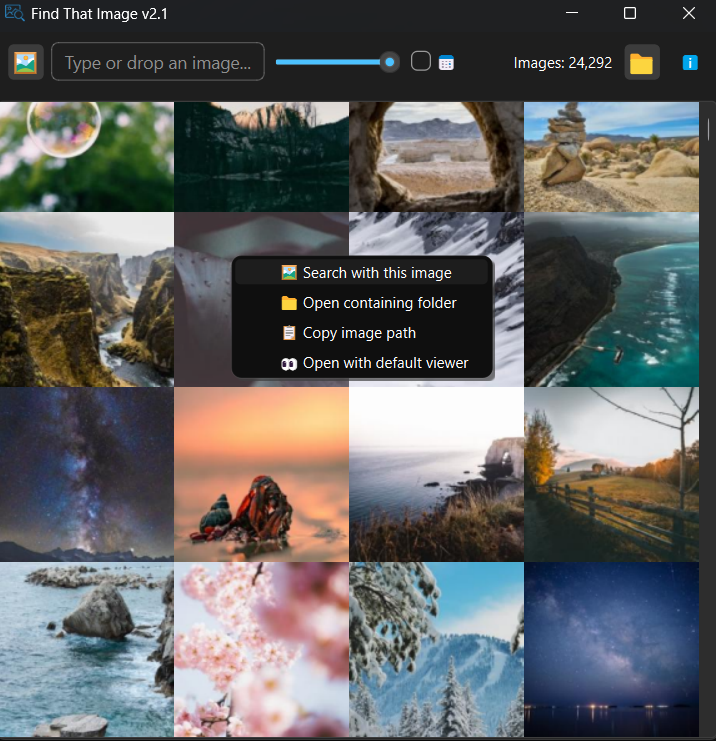Select the turquoise coastline aerial thumbnail
The width and height of the screenshot is (716, 741).
pos(612,300)
